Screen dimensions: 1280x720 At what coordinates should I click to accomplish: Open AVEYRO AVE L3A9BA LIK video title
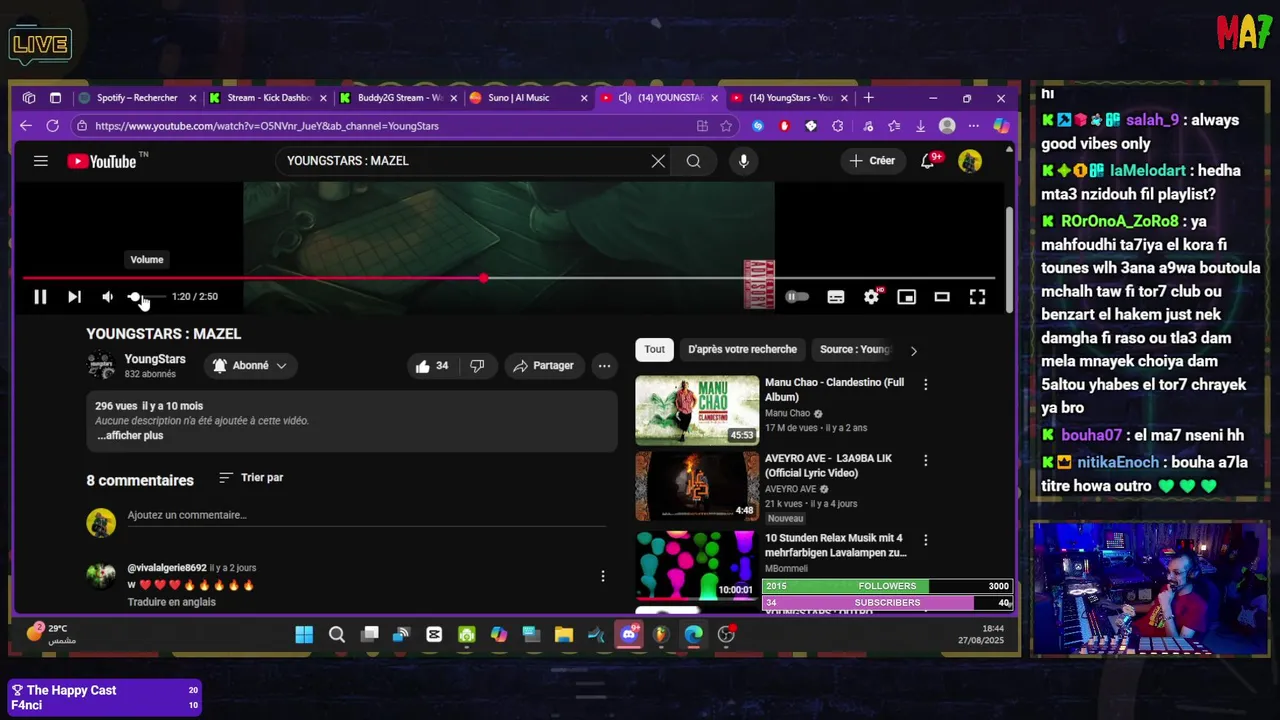click(828, 465)
